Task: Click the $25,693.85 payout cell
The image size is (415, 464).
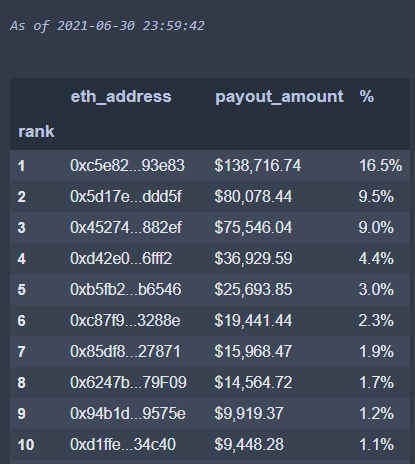Action: (x=253, y=290)
